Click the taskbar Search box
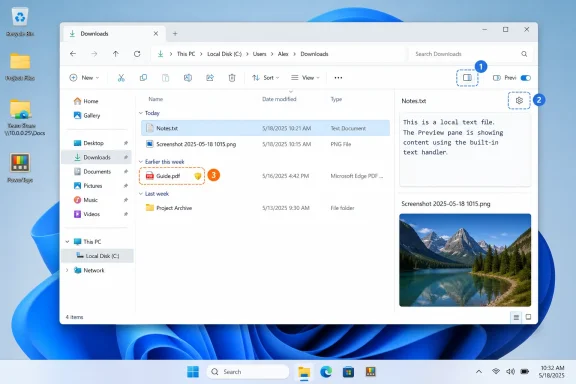 (248, 372)
